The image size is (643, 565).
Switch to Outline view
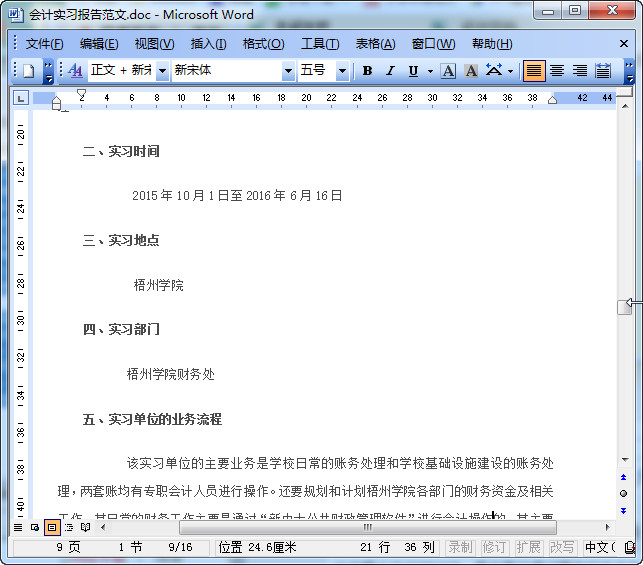tap(69, 527)
